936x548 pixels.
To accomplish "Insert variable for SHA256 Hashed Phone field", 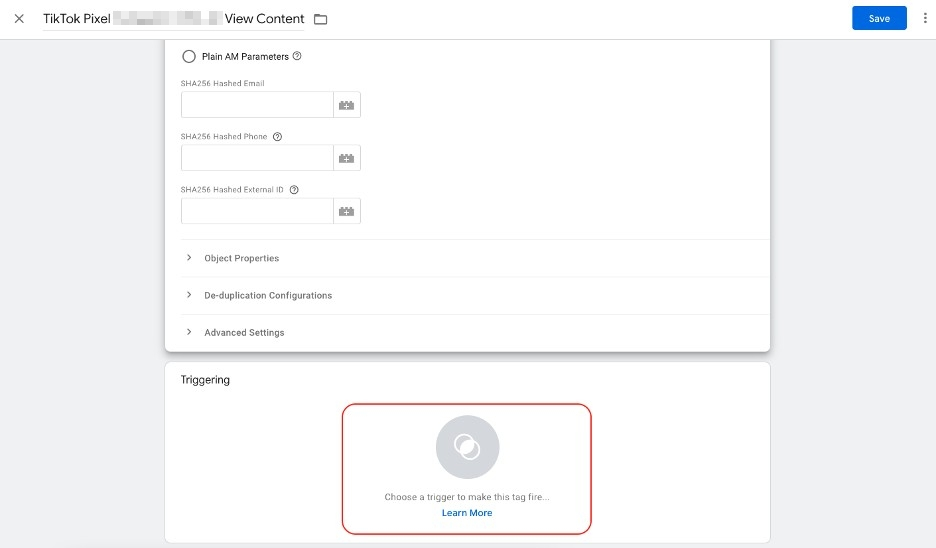I will 347,158.
